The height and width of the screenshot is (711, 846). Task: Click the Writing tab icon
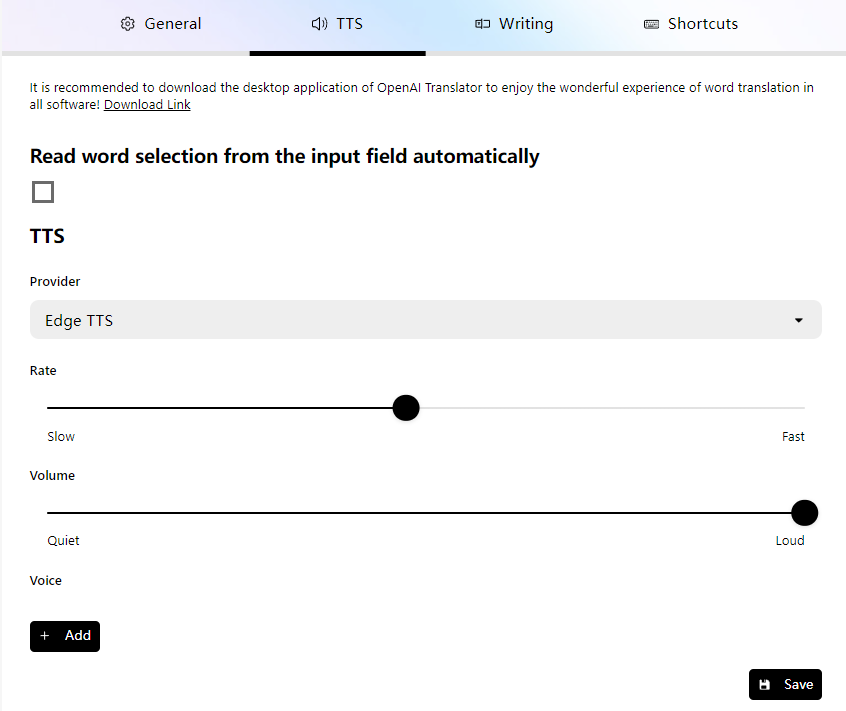482,24
